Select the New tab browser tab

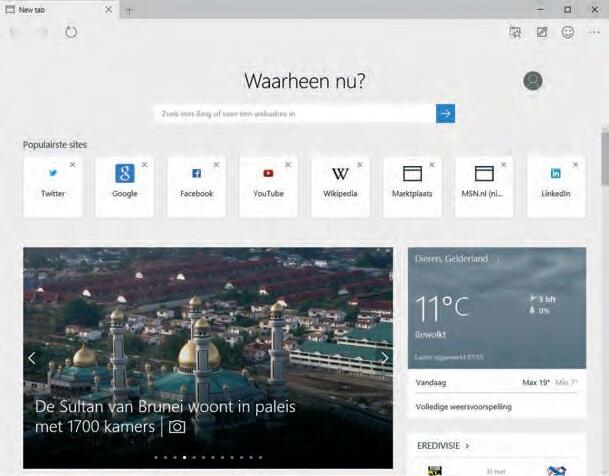tap(59, 9)
